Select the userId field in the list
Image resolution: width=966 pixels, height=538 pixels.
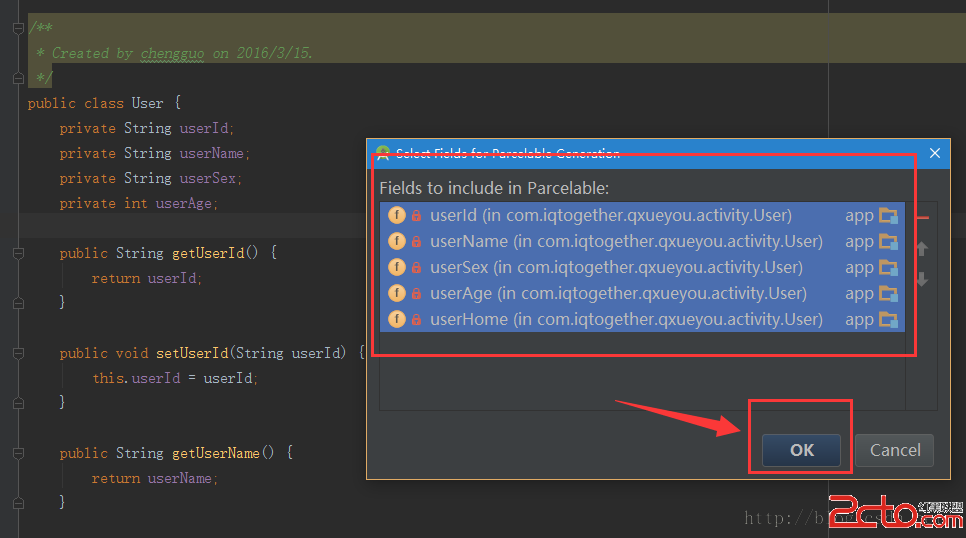pyautogui.click(x=610, y=215)
